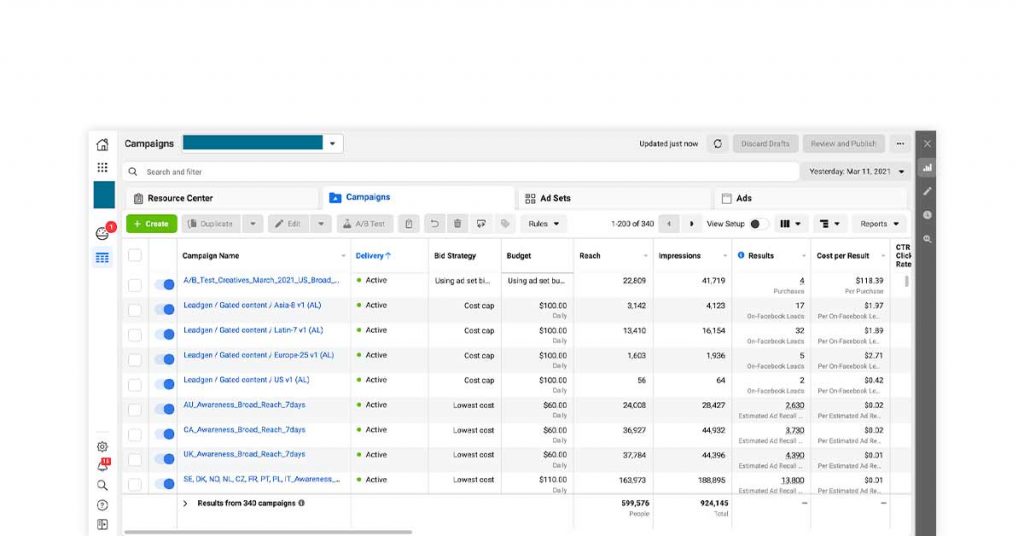
Task: Click the refresh icon next to Updated just now
Action: click(x=717, y=144)
